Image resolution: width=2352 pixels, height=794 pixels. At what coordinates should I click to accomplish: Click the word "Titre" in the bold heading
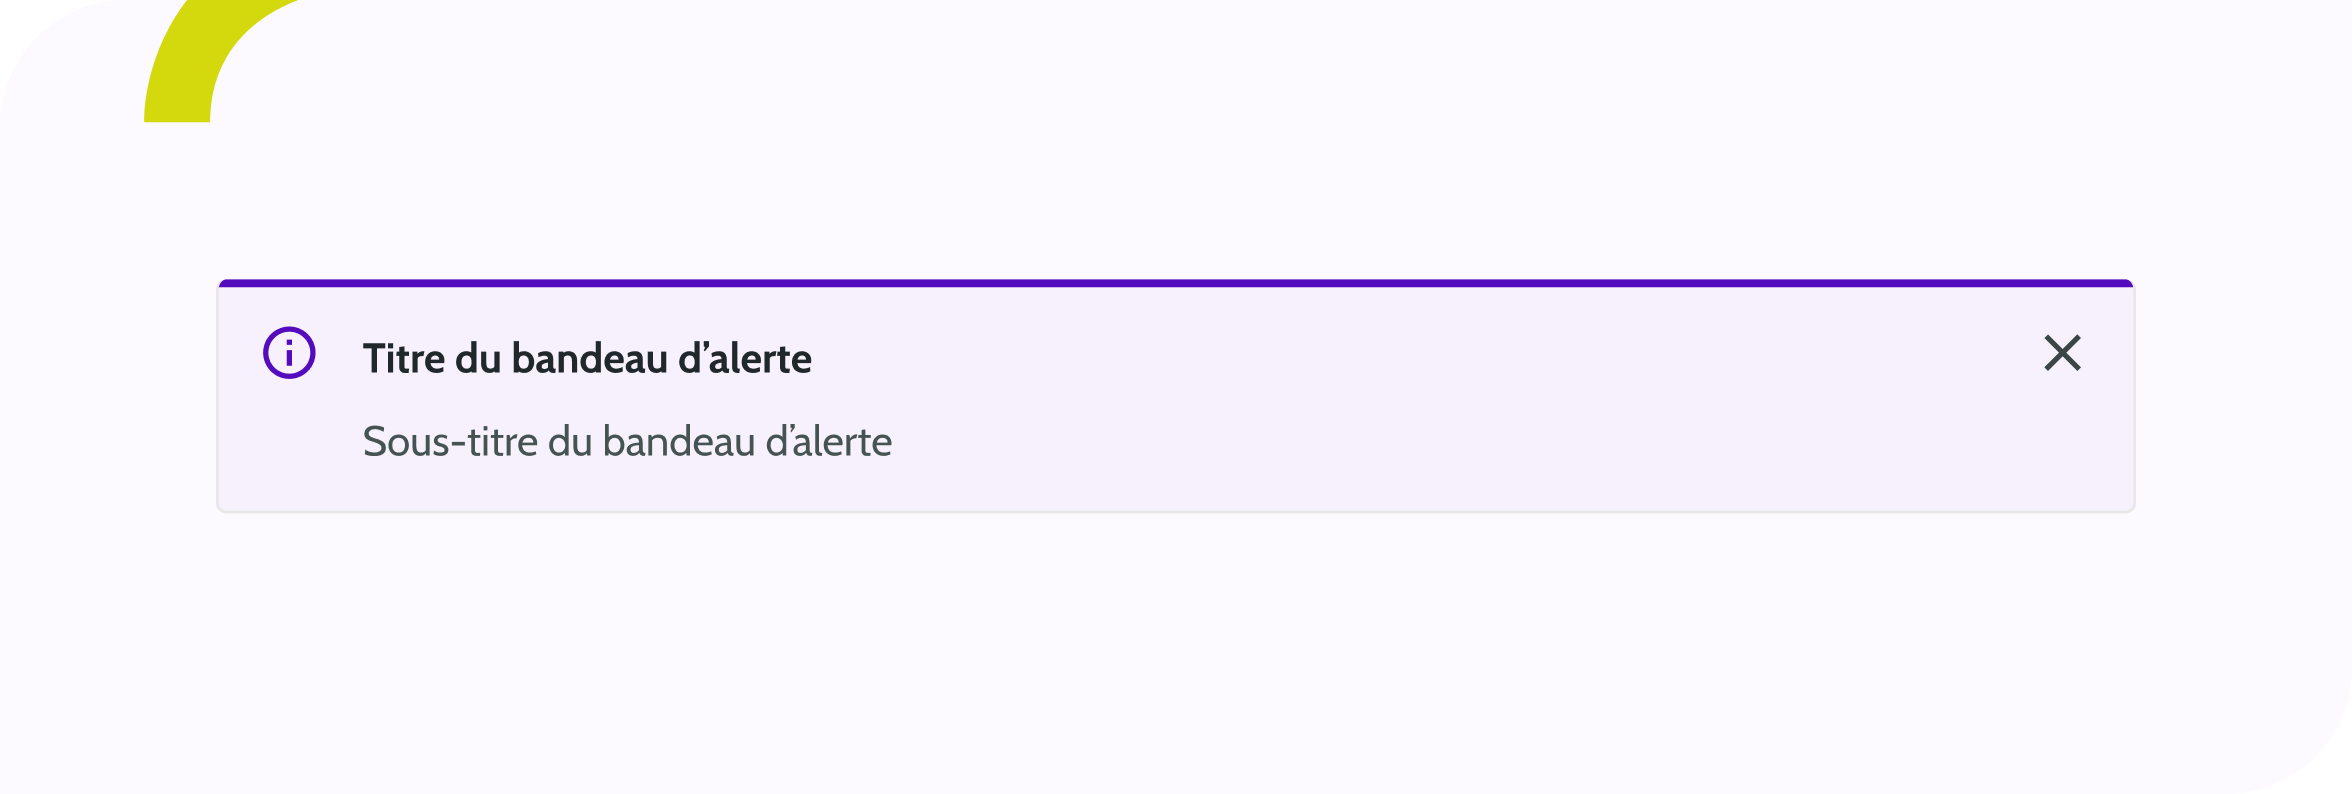point(403,359)
